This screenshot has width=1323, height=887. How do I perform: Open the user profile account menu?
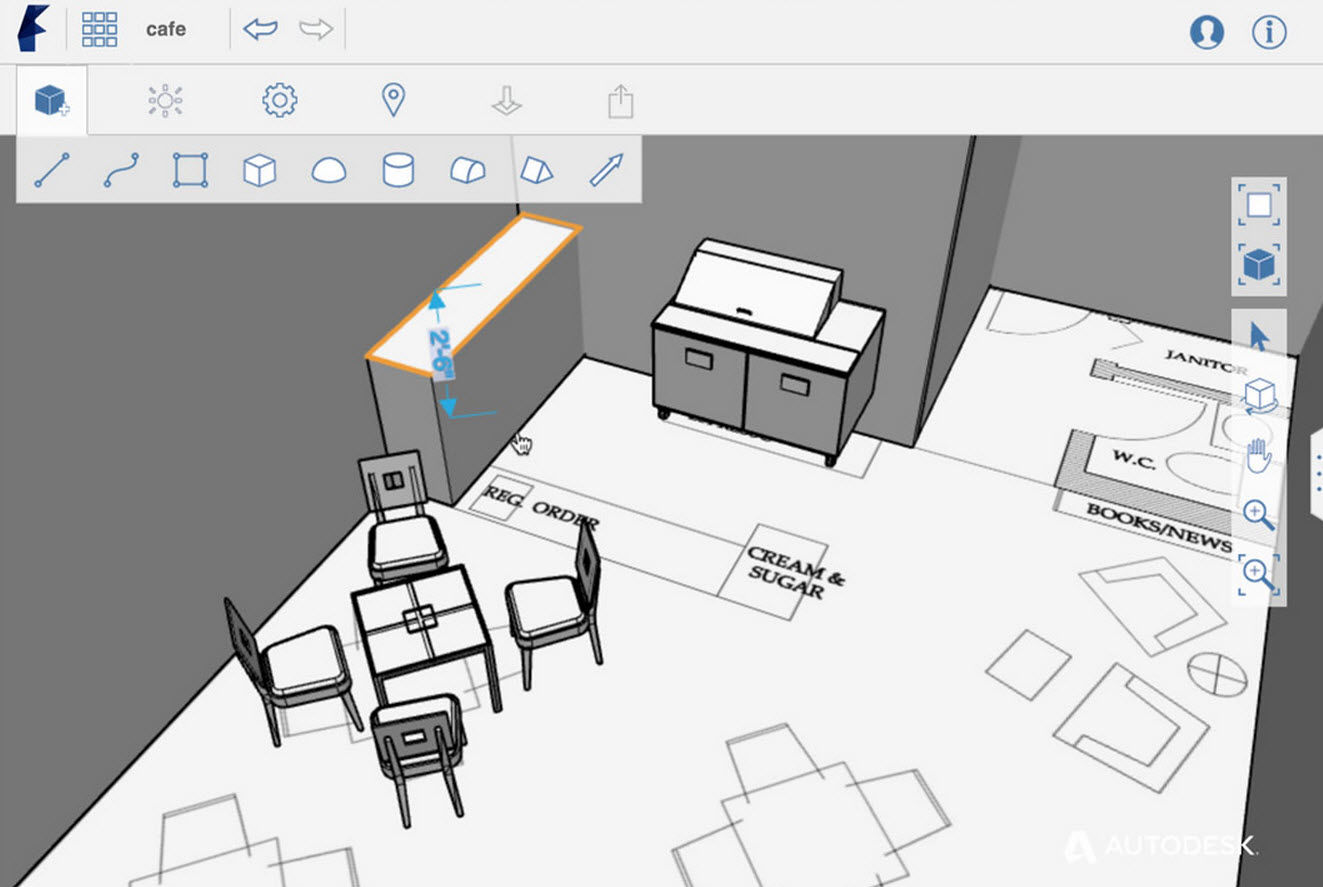pyautogui.click(x=1207, y=32)
